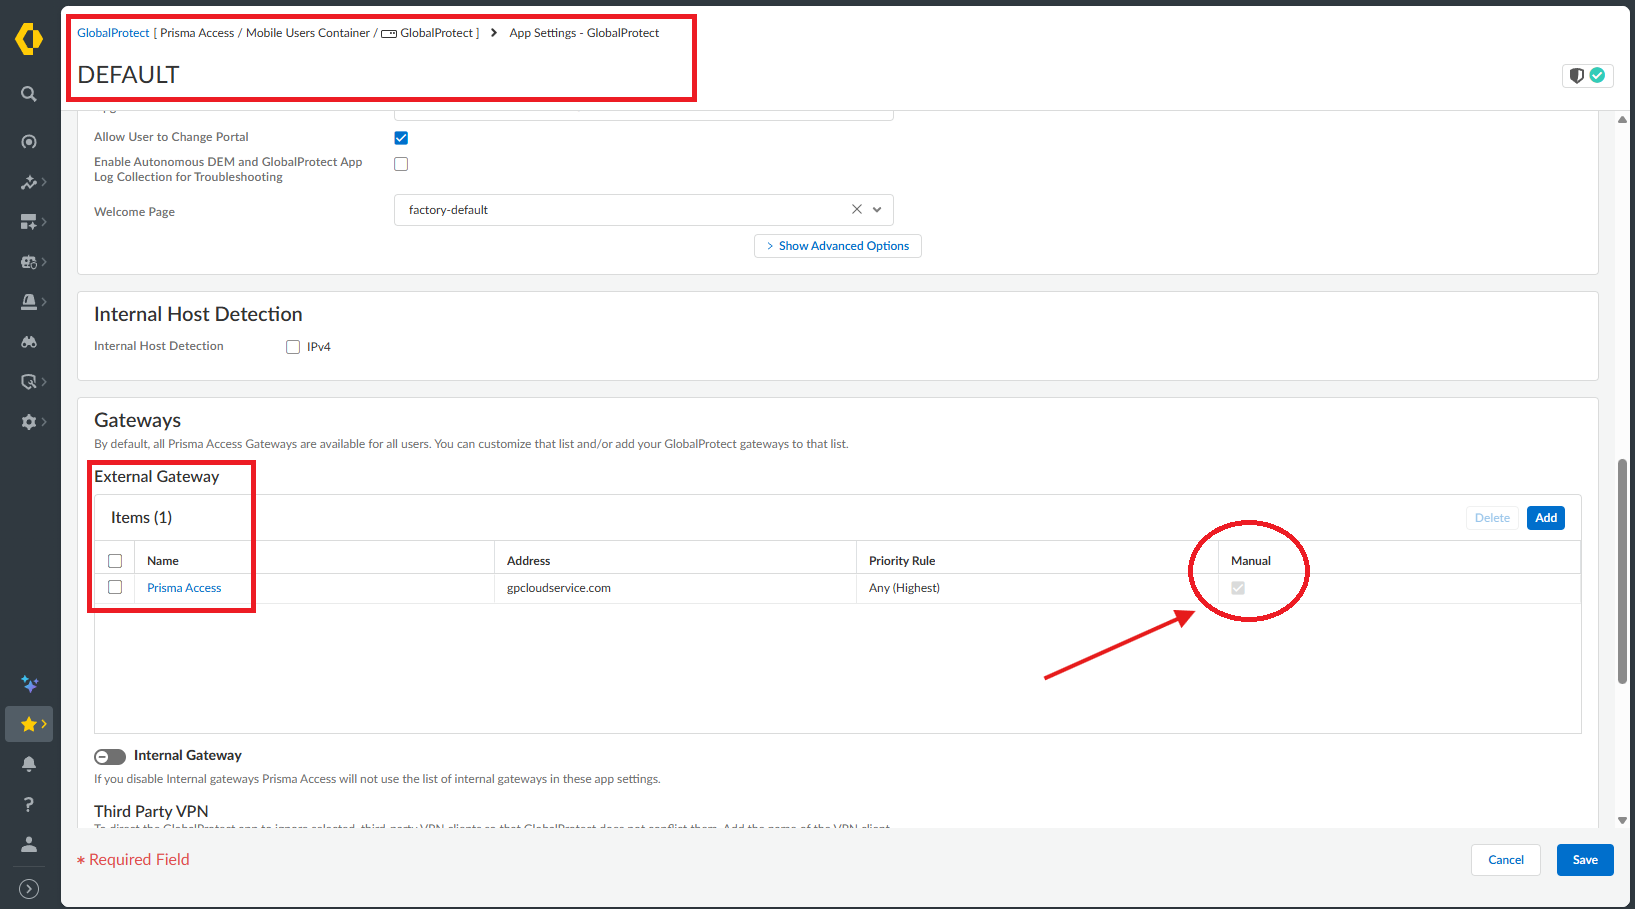Viewport: 1635px width, 909px height.
Task: Enable Autonomous DEM log collection checkbox
Action: click(401, 164)
